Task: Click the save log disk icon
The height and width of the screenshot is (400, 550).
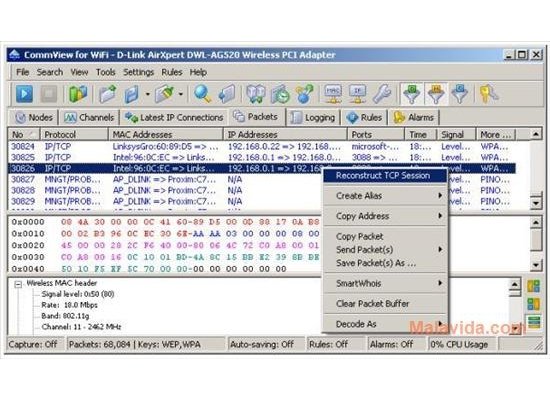Action: coord(132,94)
